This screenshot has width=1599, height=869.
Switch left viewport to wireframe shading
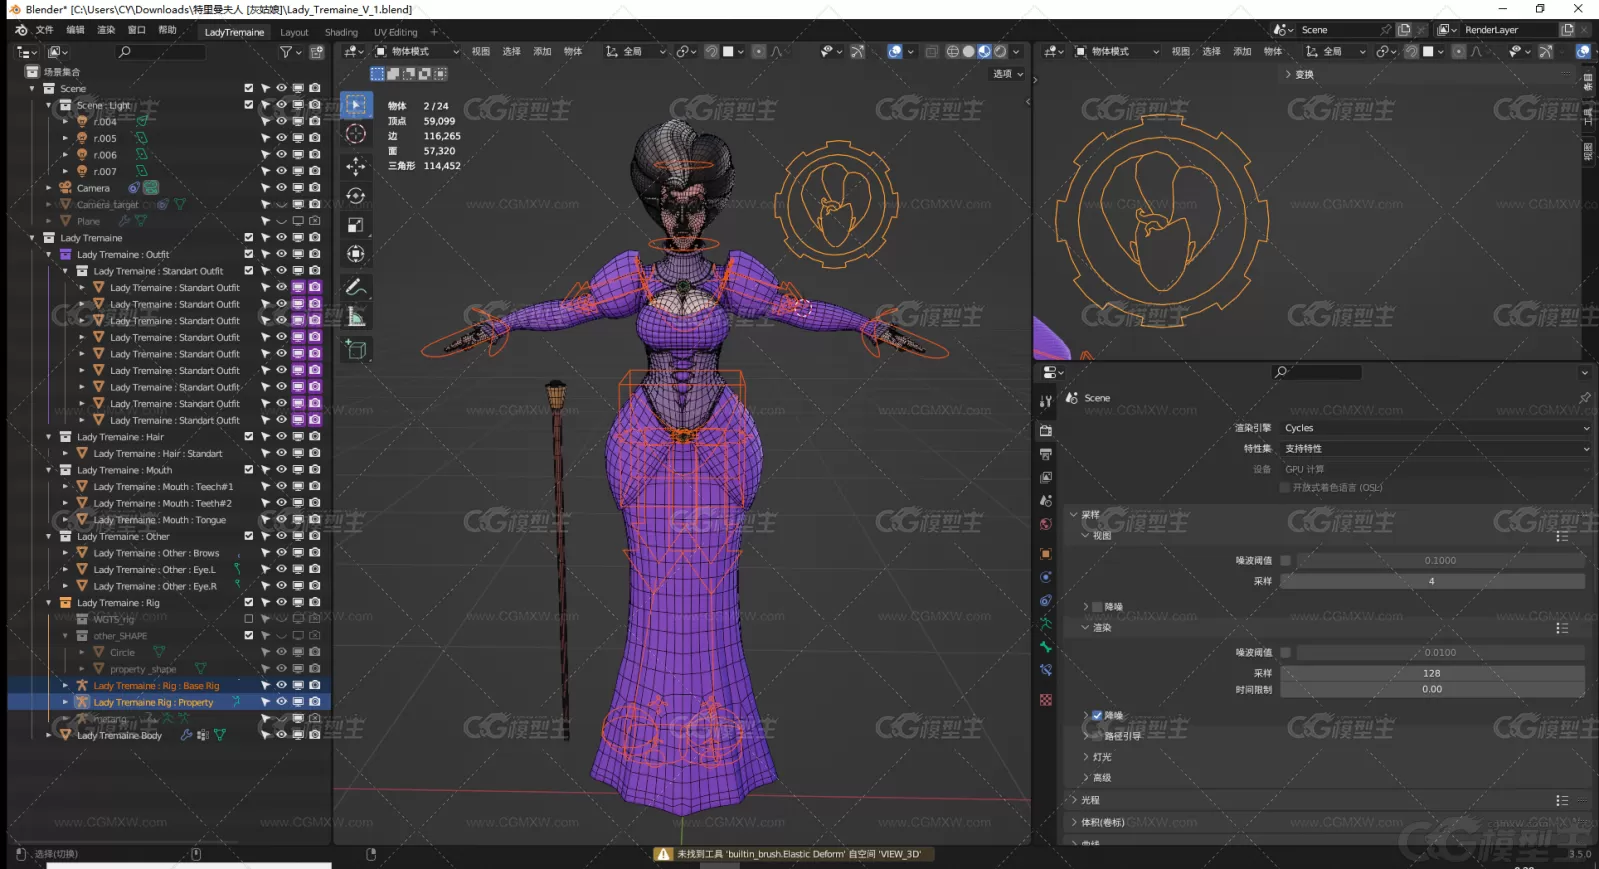point(952,51)
